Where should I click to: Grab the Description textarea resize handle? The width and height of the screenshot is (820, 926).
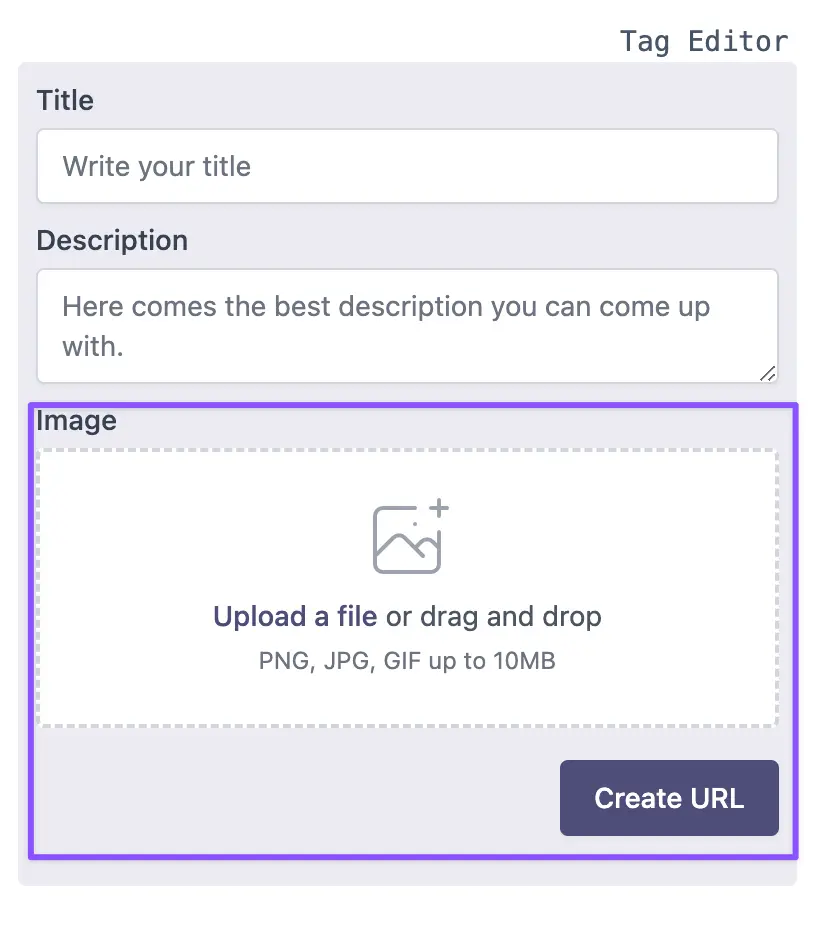[x=767, y=373]
